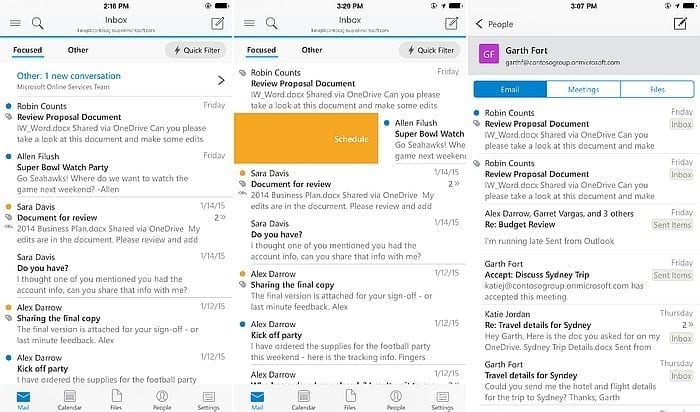Tap Inbox title in left screen

tap(116, 20)
